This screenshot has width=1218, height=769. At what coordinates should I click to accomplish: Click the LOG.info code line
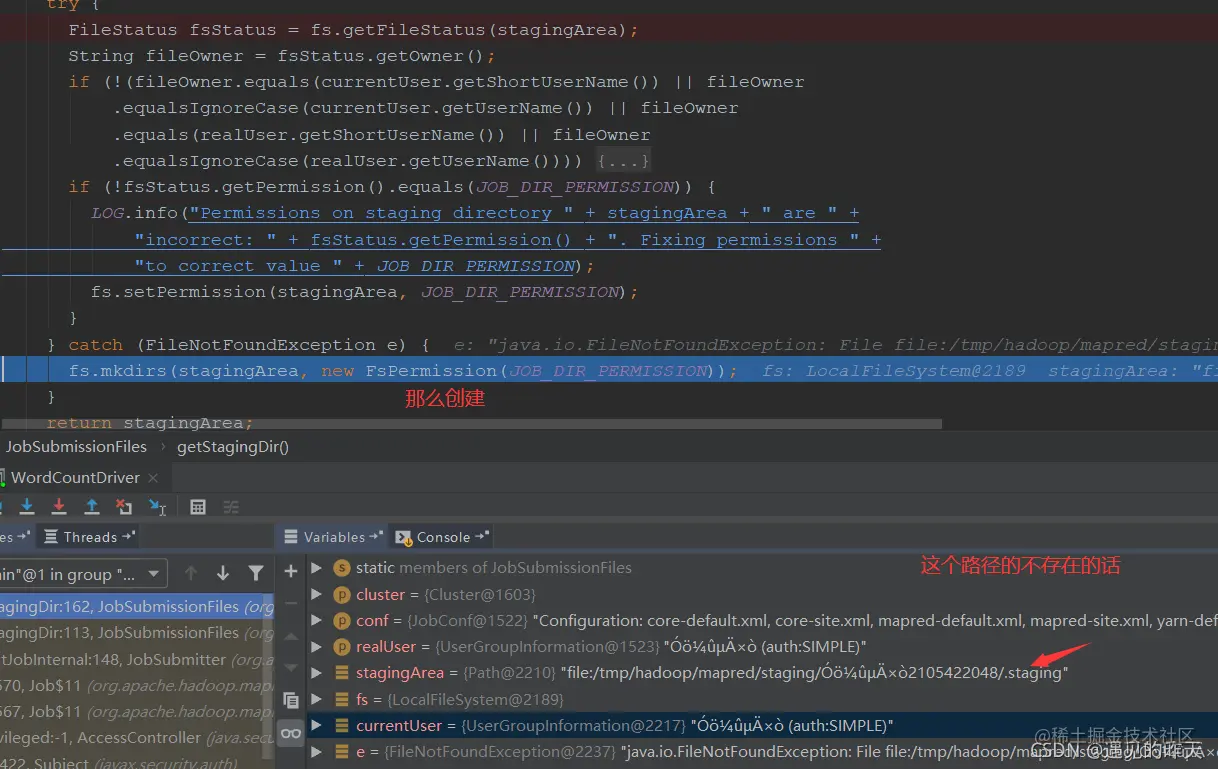pyautogui.click(x=475, y=213)
